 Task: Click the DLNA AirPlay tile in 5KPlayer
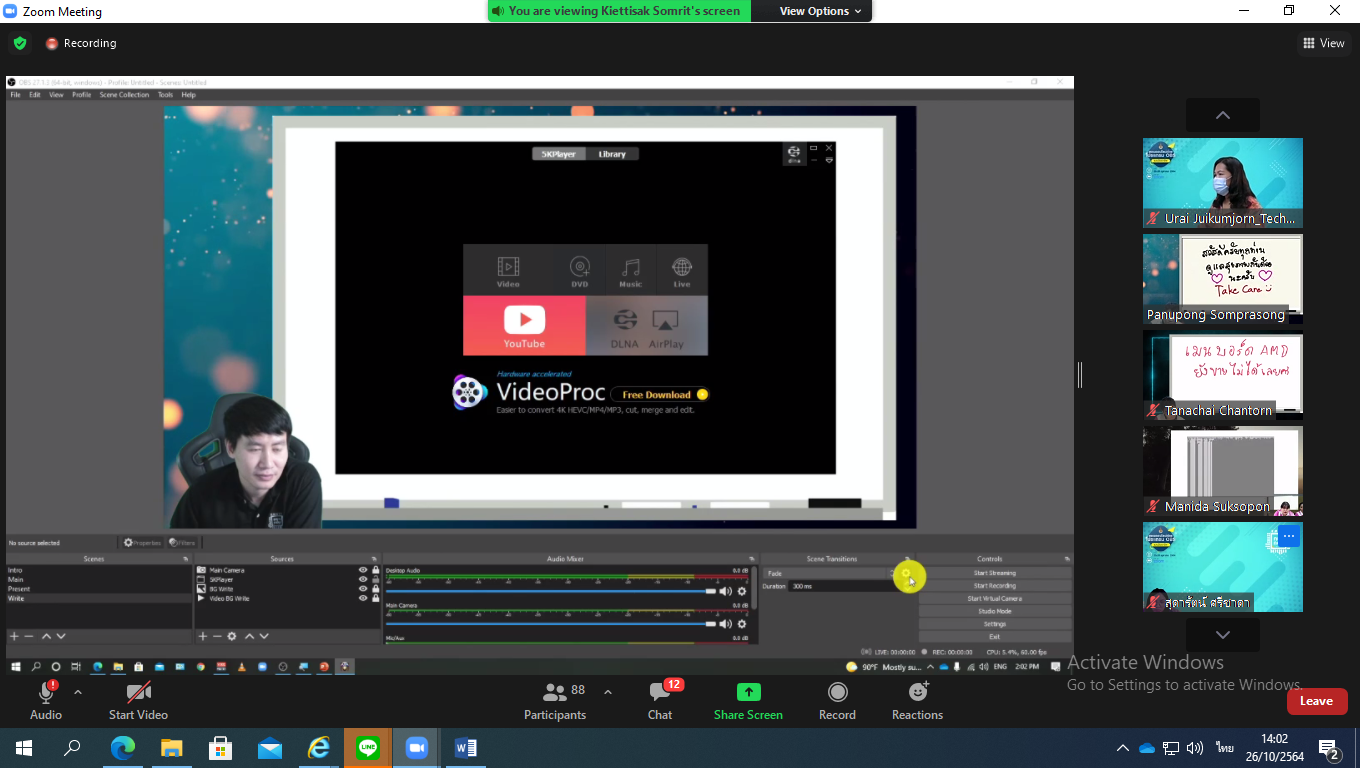click(x=647, y=326)
